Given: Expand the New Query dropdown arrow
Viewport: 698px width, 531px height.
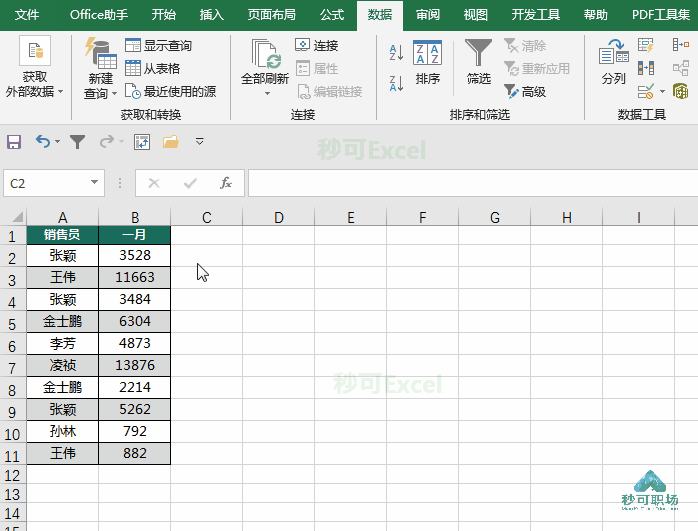Looking at the screenshot, I should click(x=114, y=93).
